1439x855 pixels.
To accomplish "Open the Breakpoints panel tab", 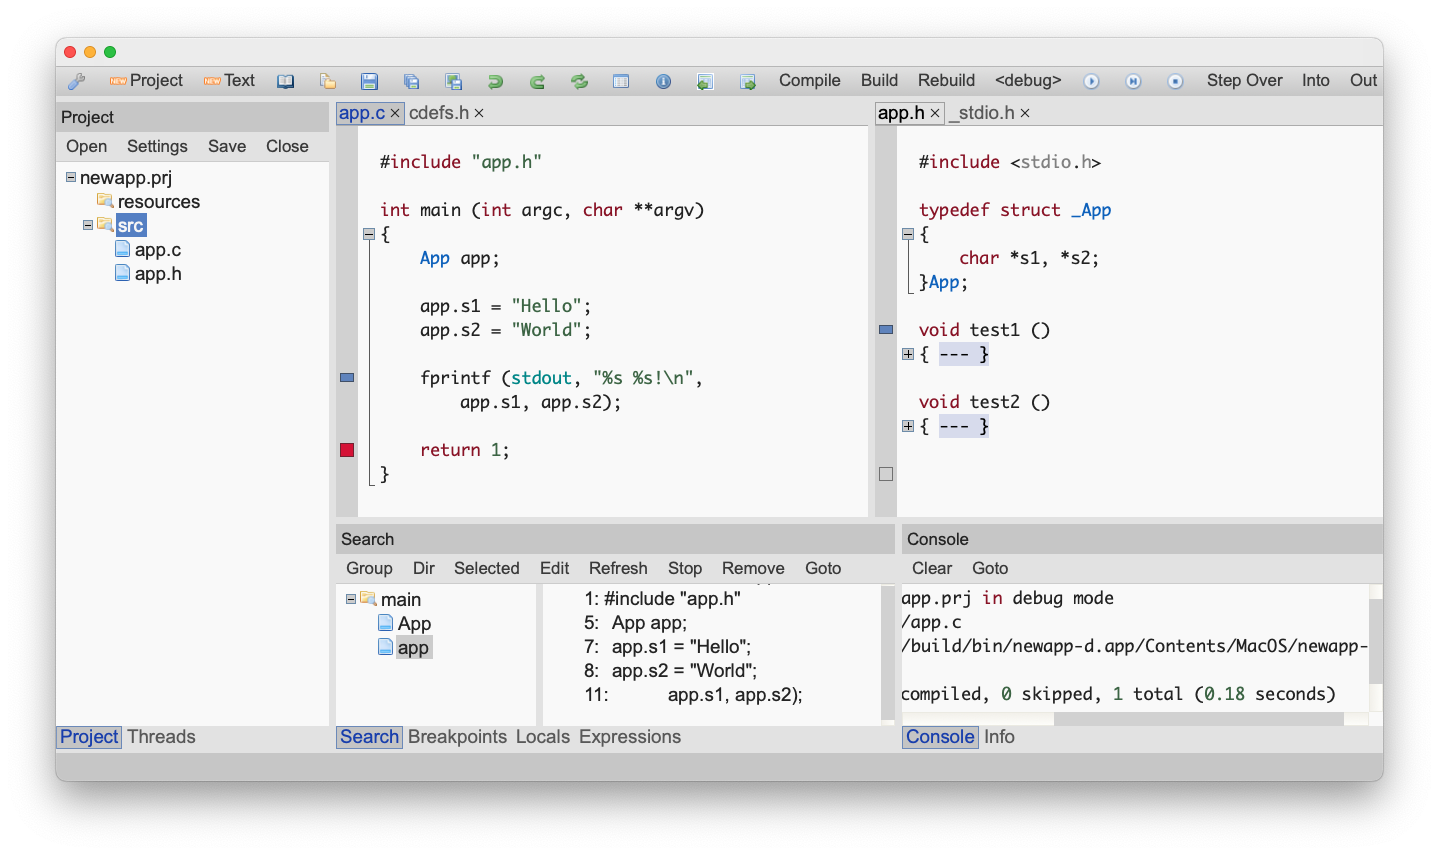I will 457,737.
